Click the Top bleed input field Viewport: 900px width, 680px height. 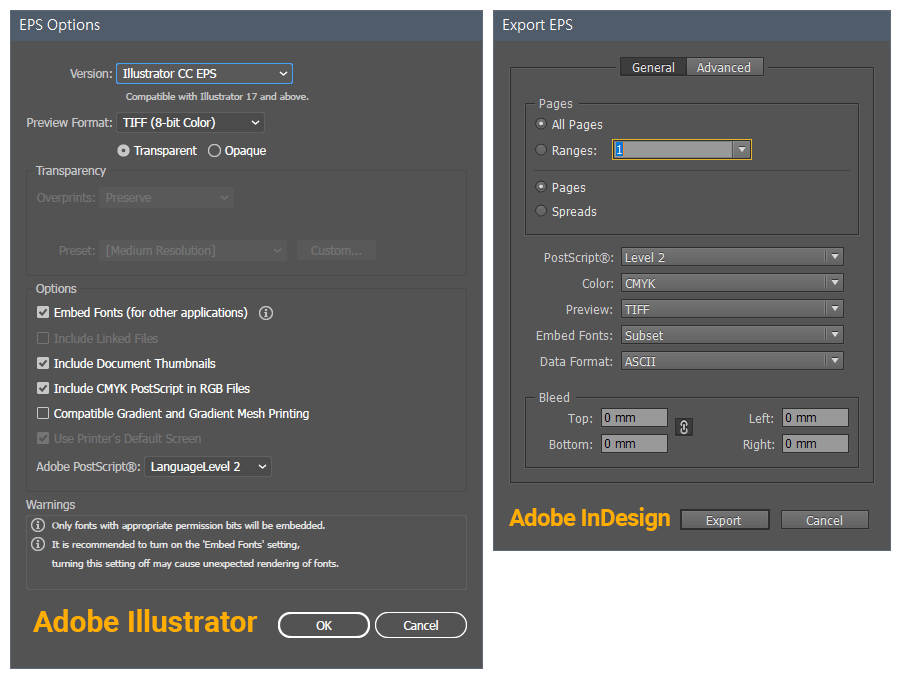pyautogui.click(x=634, y=418)
